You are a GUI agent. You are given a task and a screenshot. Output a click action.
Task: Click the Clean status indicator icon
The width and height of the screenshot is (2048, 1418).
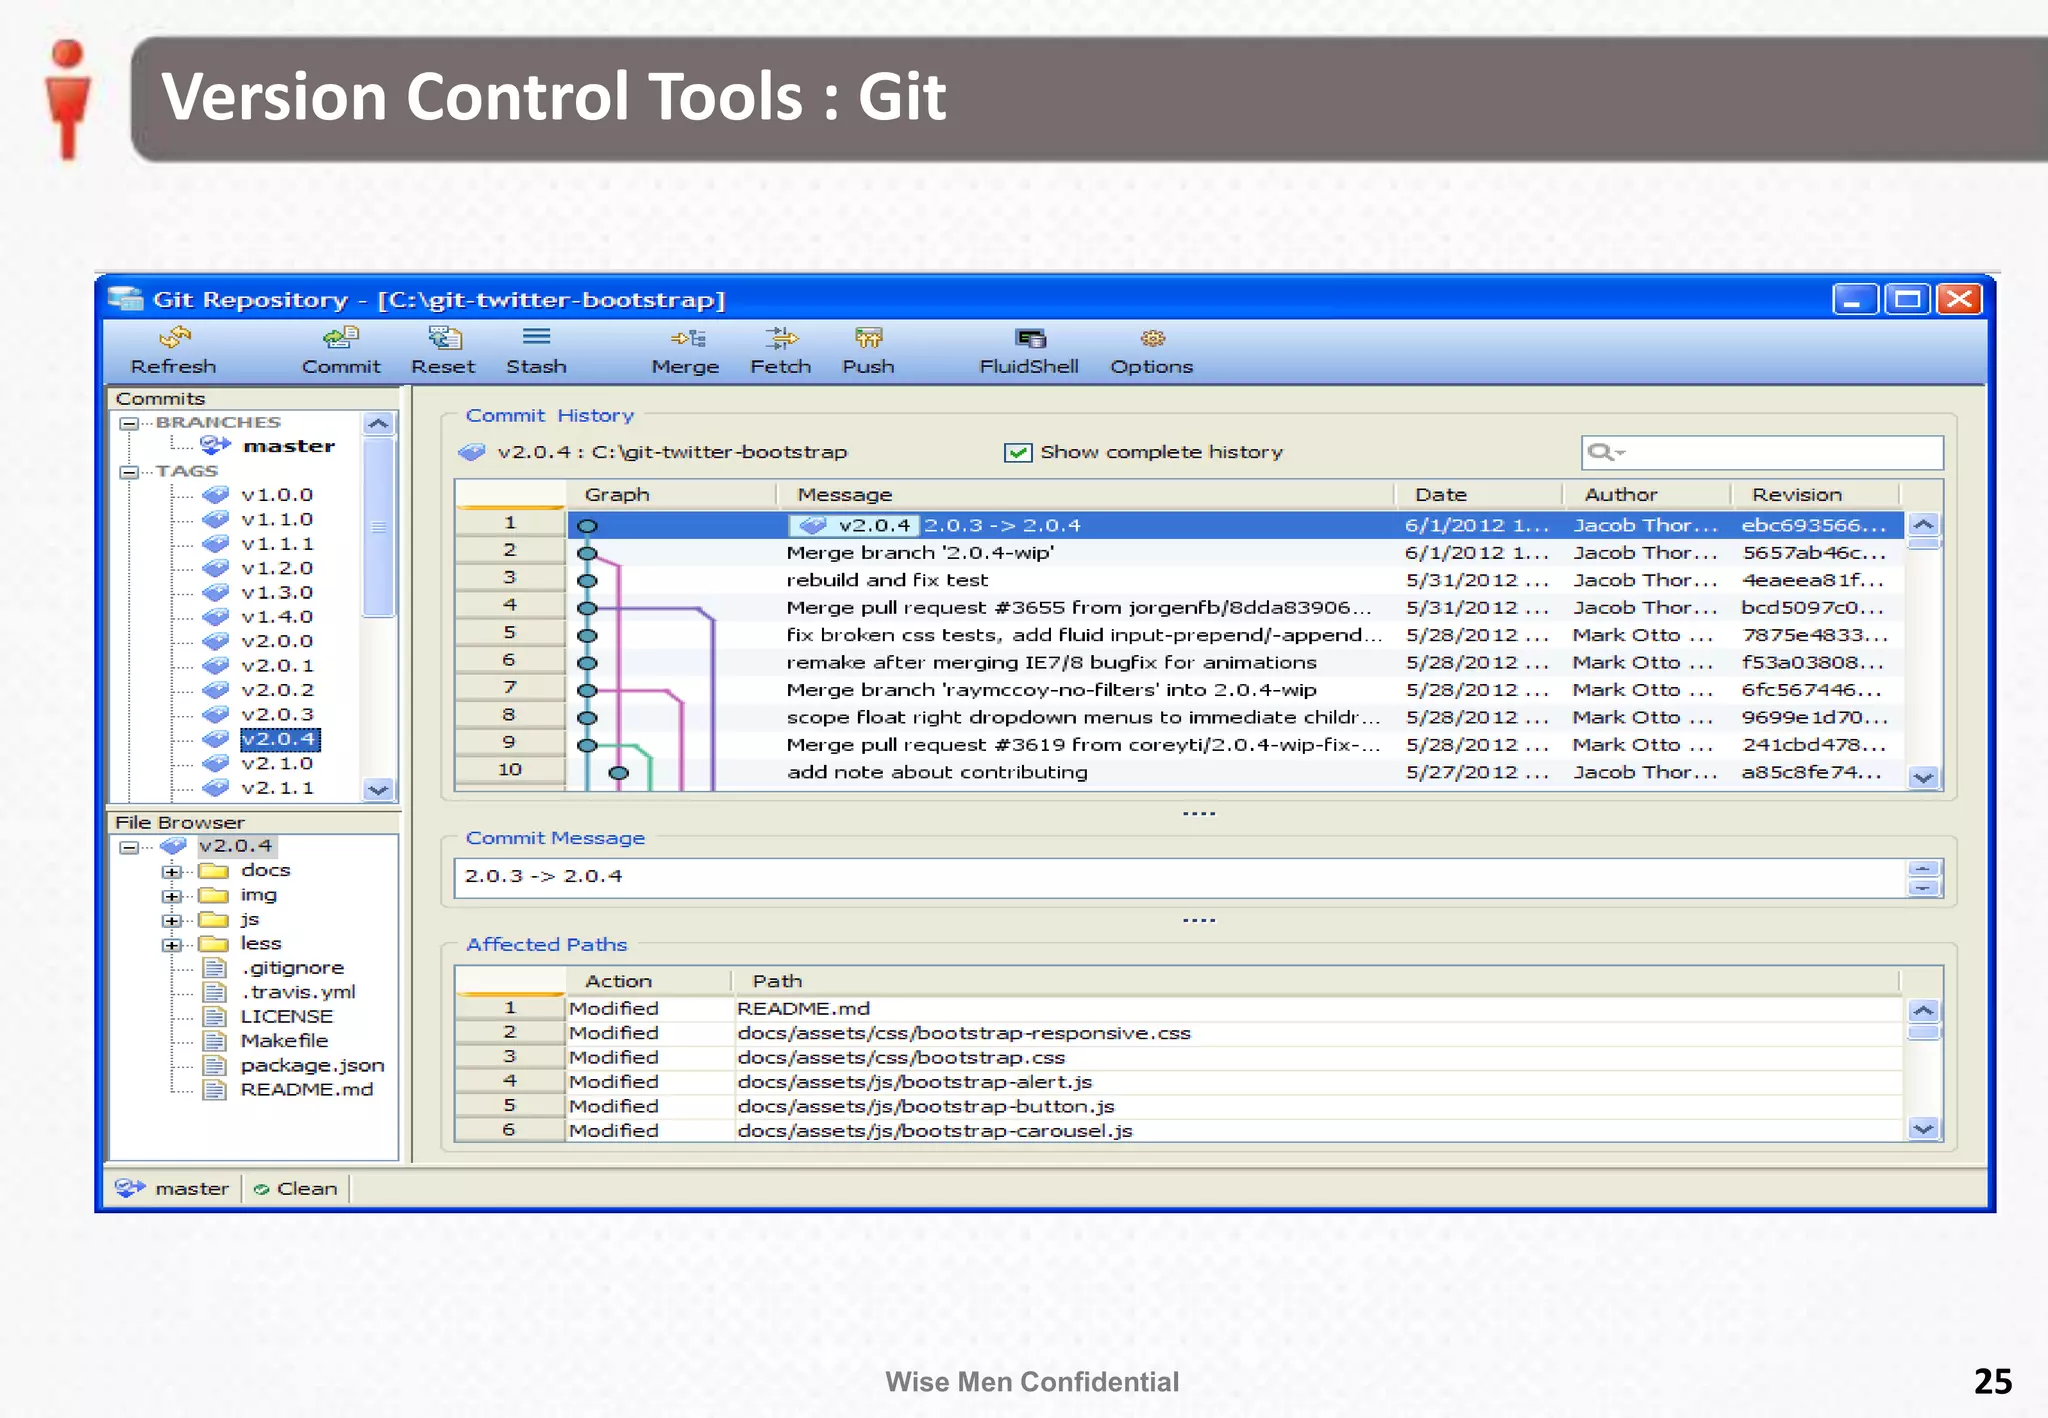pos(261,1189)
